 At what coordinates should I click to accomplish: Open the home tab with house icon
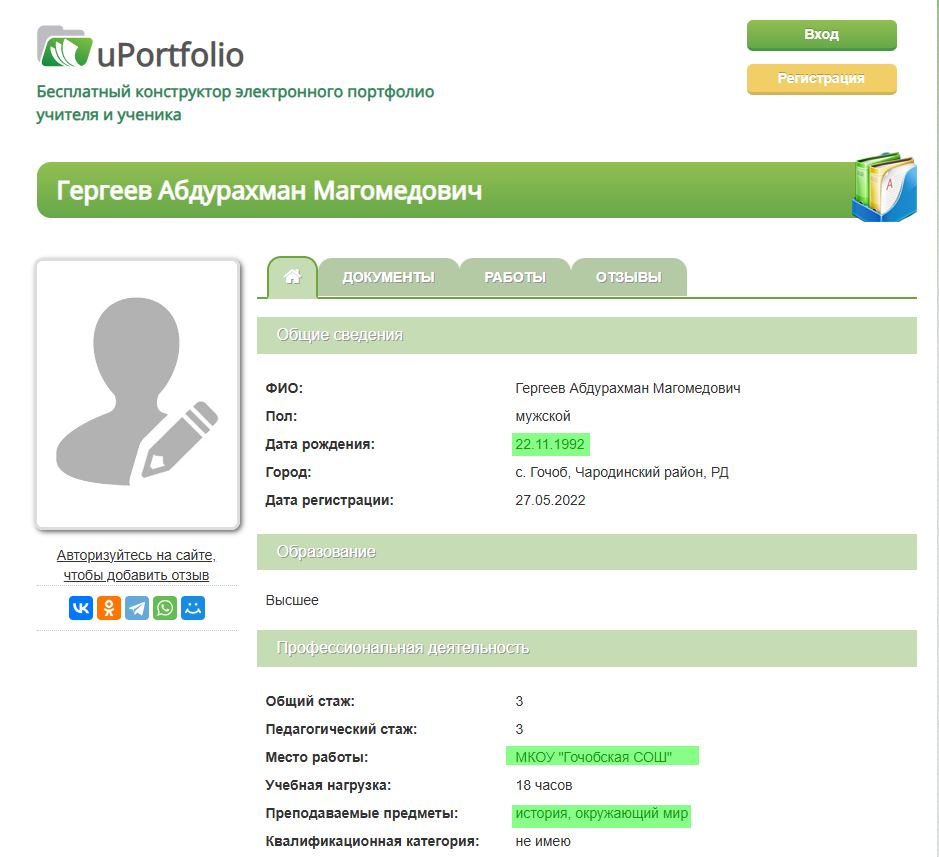(x=293, y=277)
